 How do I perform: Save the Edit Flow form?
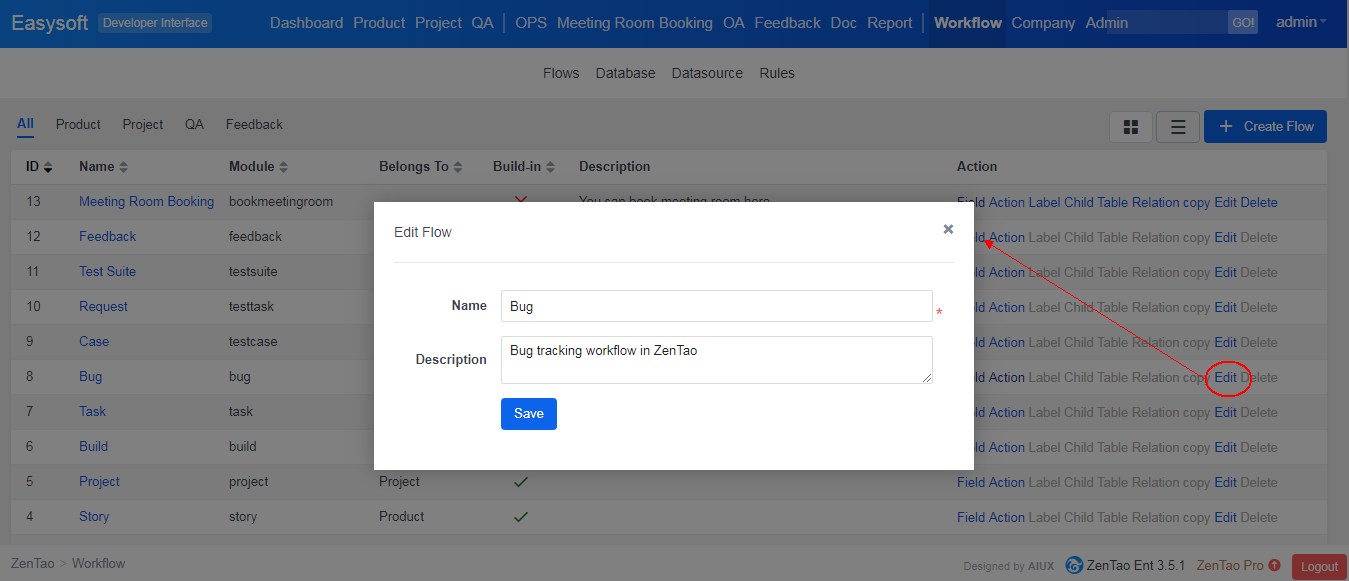point(528,414)
